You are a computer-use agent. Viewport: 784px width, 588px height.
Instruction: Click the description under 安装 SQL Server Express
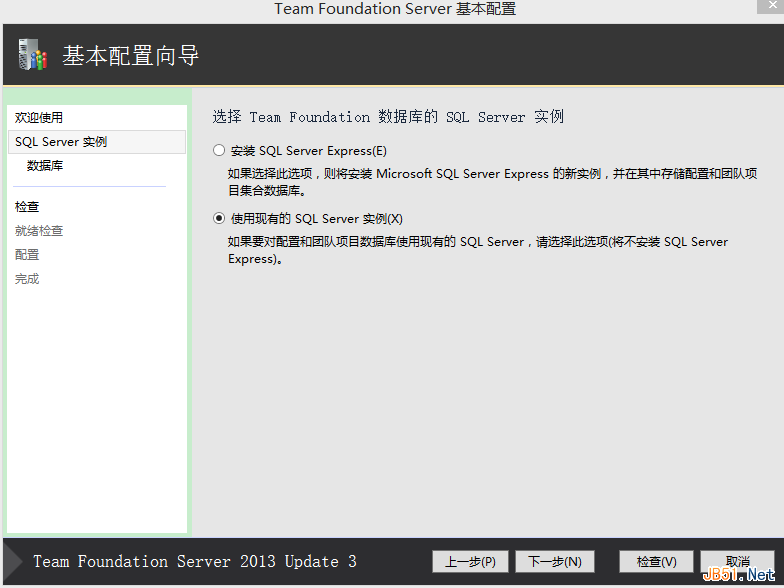pos(492,182)
